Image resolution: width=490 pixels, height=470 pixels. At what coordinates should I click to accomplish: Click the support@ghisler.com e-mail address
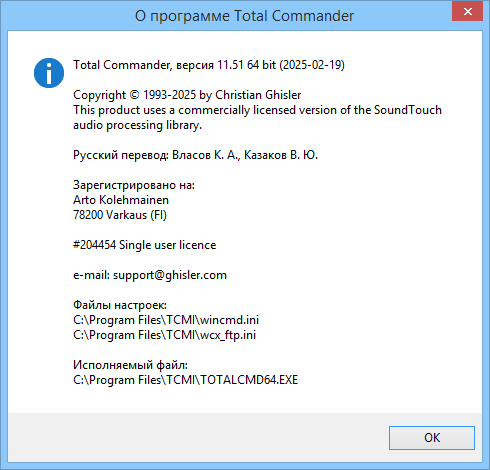[170, 275]
